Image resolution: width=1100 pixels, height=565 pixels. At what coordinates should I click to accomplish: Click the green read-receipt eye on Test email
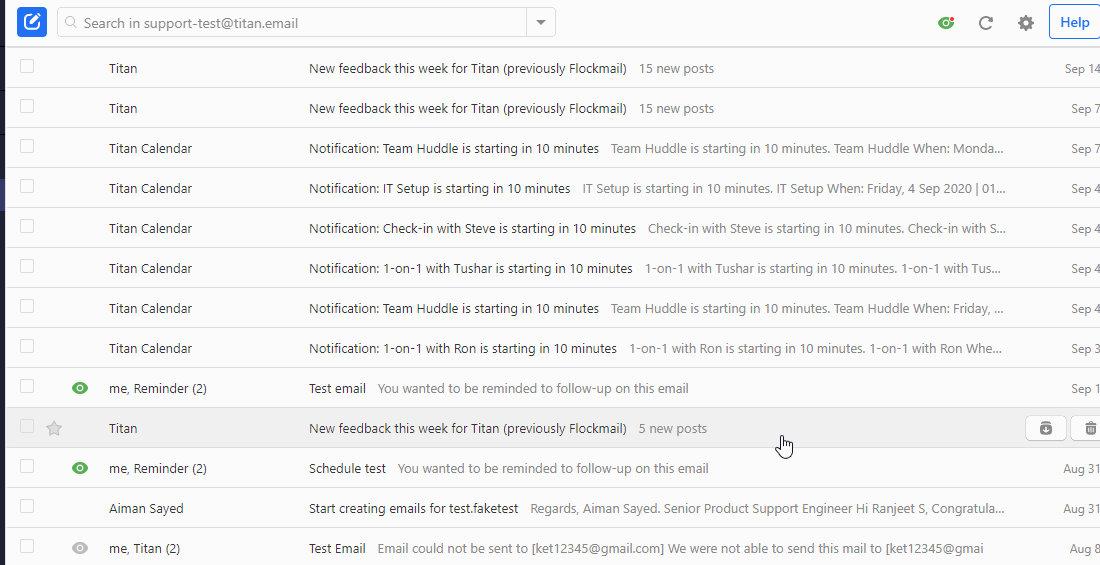point(80,388)
